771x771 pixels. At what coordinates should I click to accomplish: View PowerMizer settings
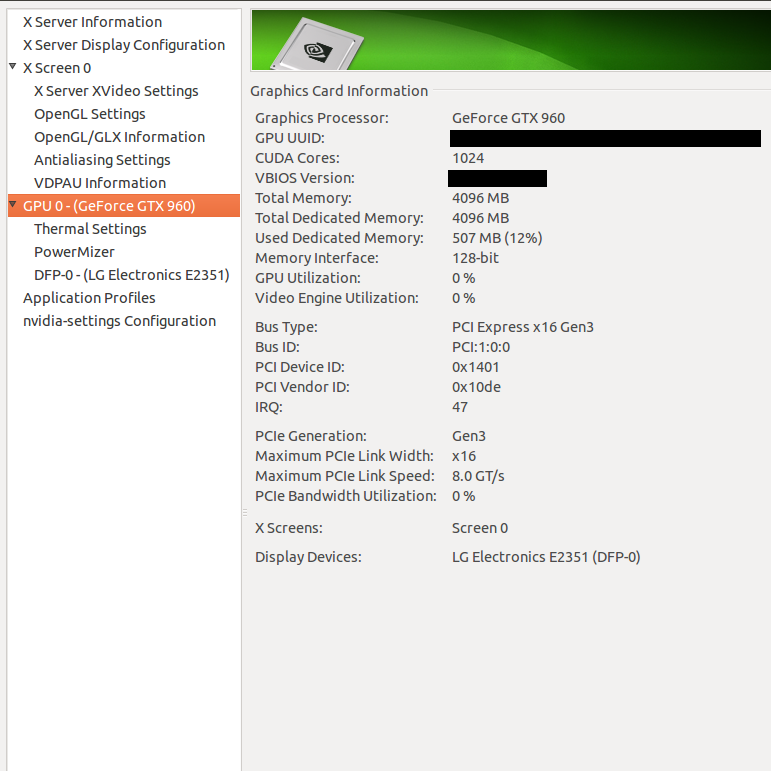coord(74,252)
